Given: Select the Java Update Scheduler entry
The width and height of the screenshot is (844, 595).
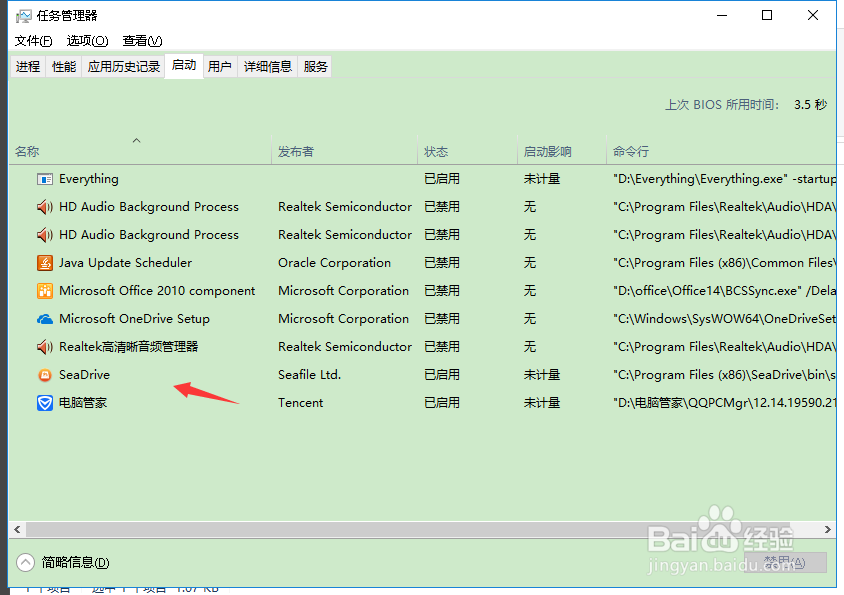Looking at the screenshot, I should point(125,263).
